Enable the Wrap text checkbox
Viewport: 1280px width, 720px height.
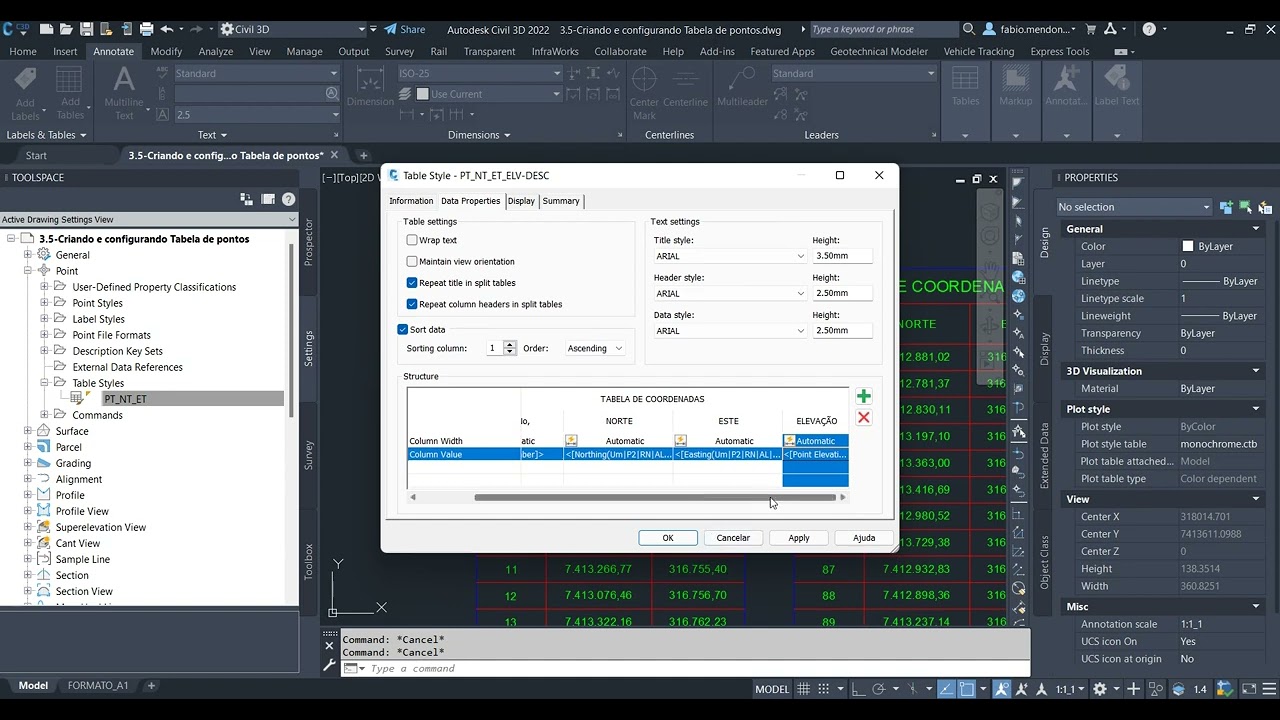click(412, 240)
